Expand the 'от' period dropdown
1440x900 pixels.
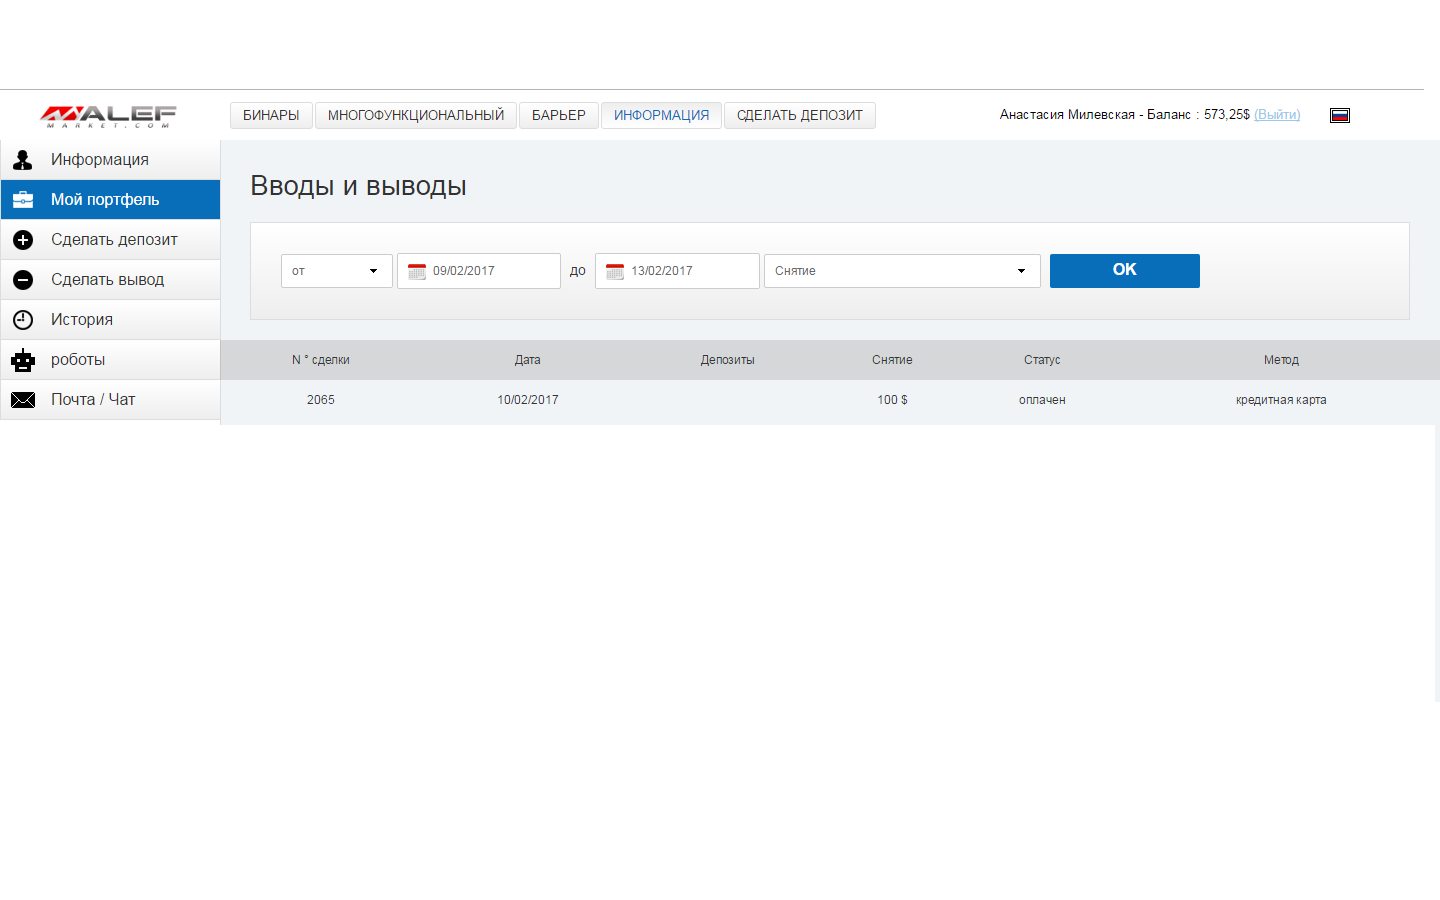(x=336, y=271)
